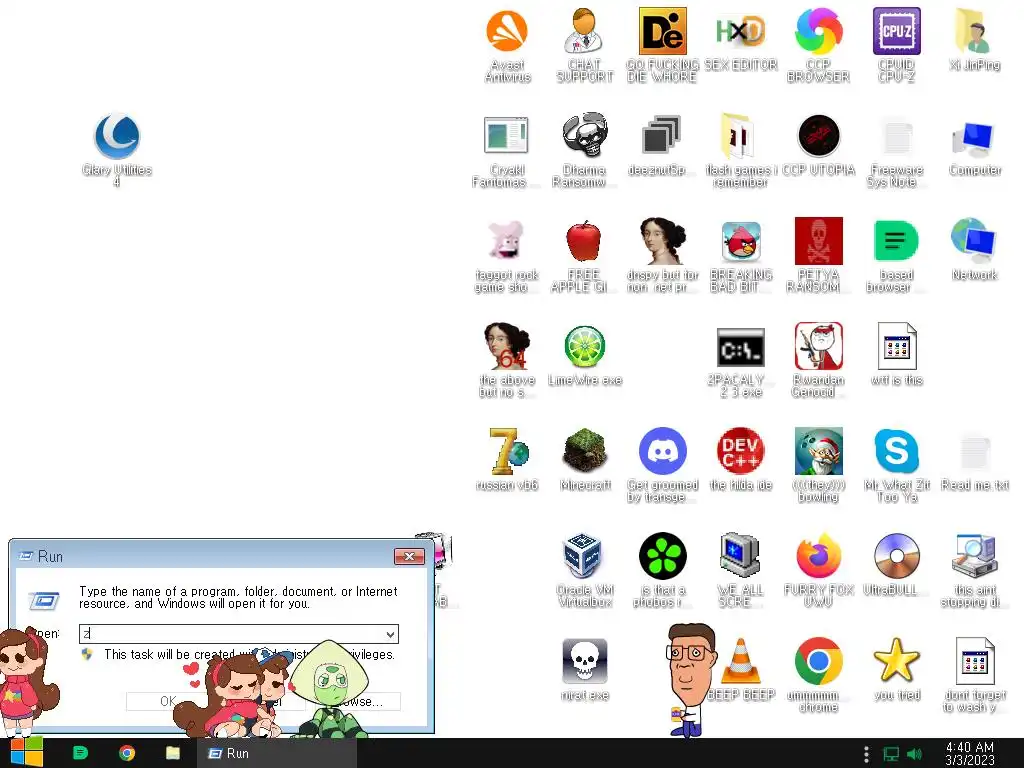Screen dimensions: 1024x768
Task: Select the mirai exe skull icon
Action: click(584, 661)
